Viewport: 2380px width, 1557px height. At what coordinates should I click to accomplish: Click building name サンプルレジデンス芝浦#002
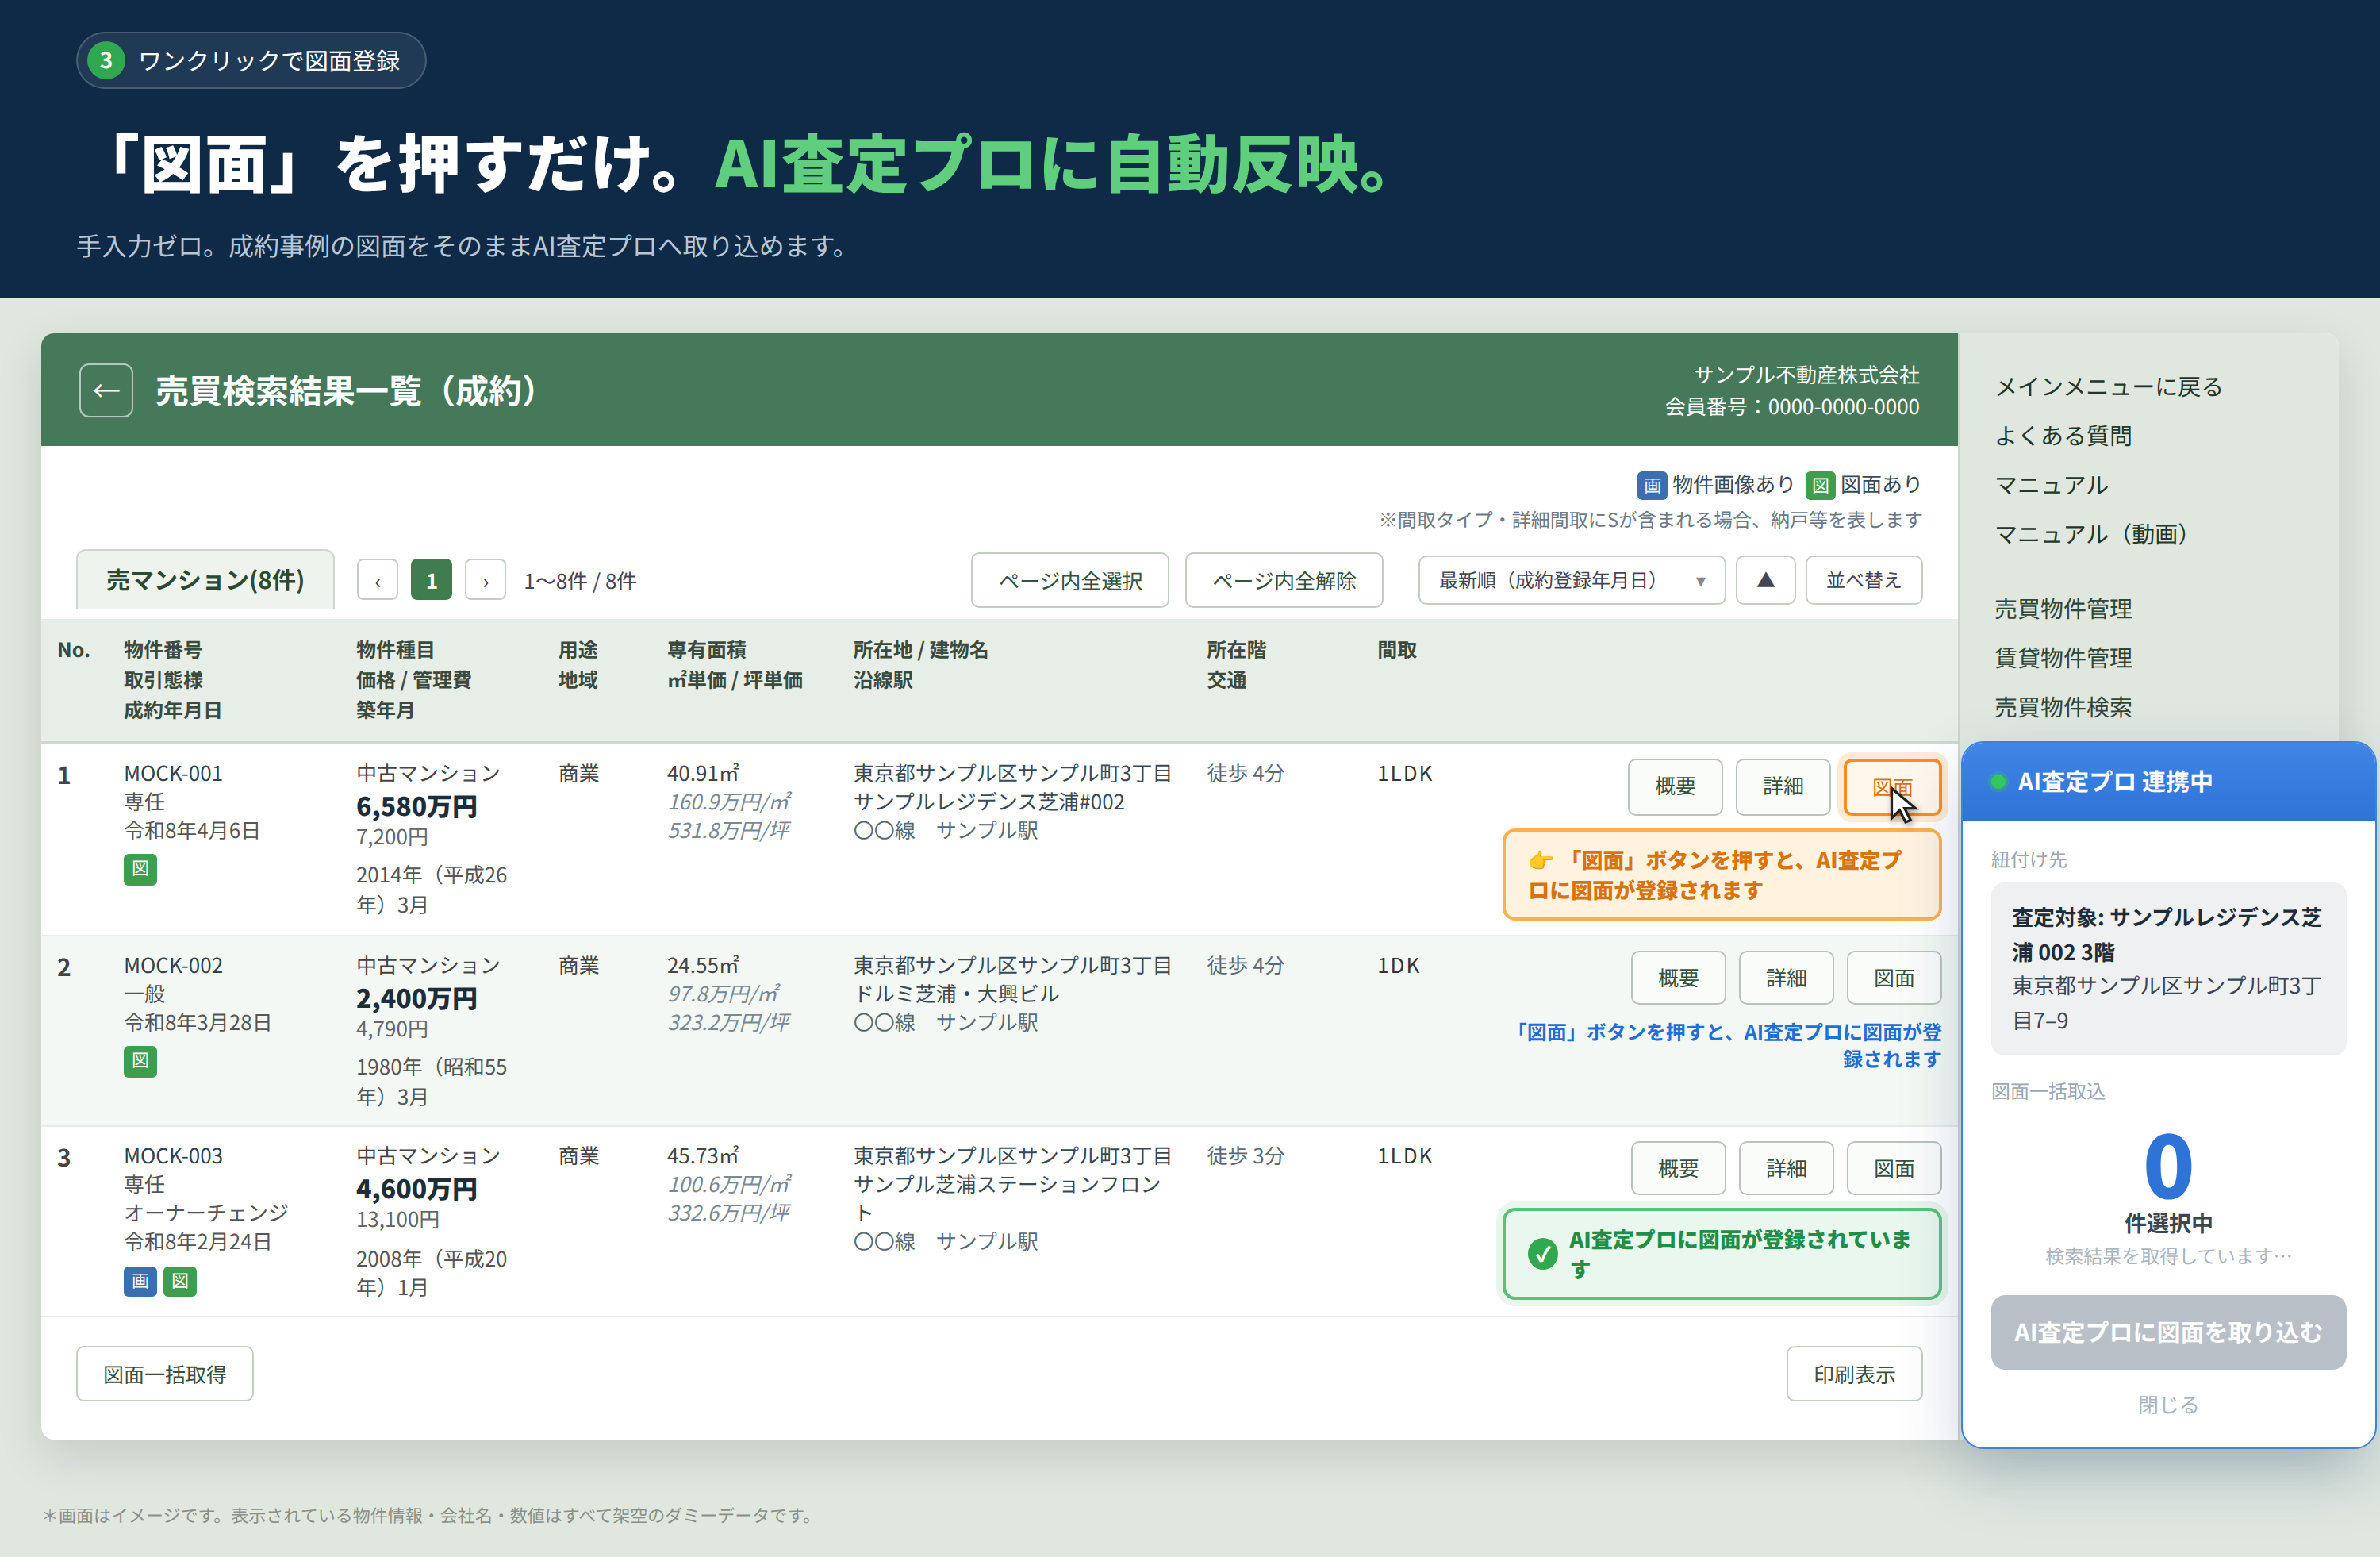[x=989, y=801]
